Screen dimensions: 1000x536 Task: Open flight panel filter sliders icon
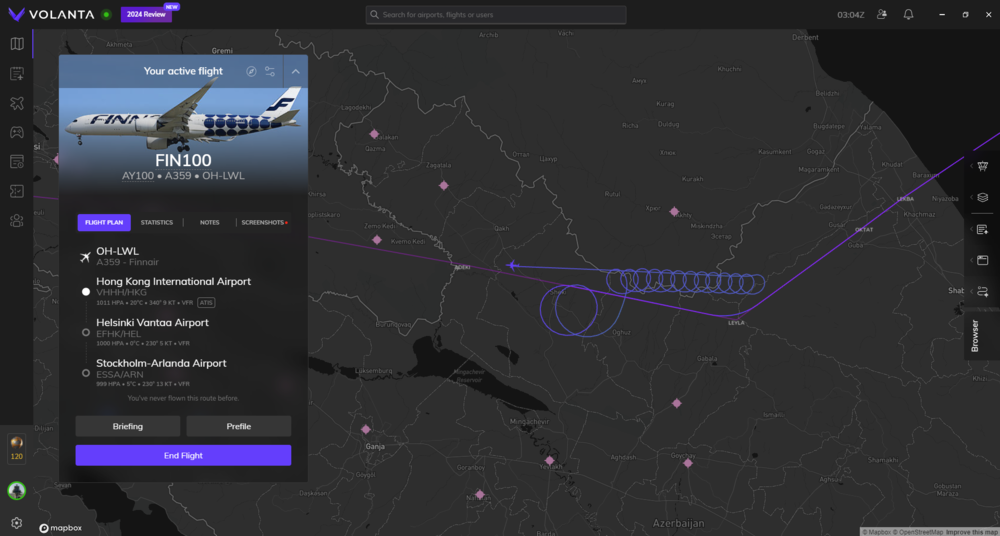(270, 72)
